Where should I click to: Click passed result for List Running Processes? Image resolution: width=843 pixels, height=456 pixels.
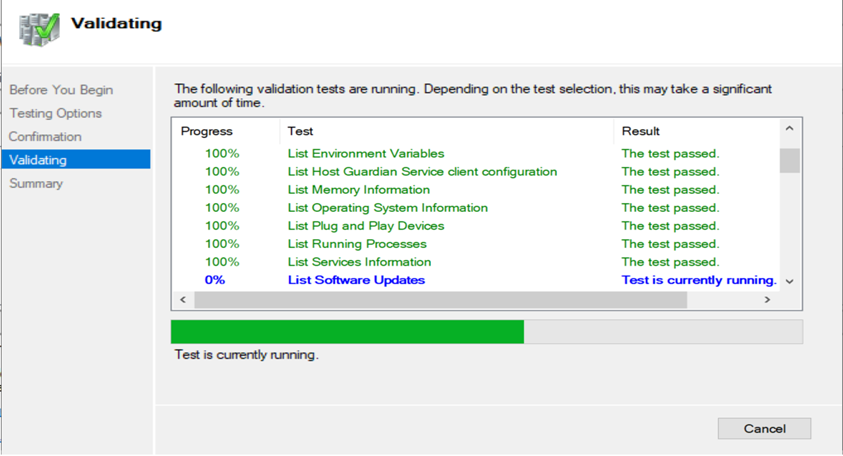pyautogui.click(x=670, y=244)
